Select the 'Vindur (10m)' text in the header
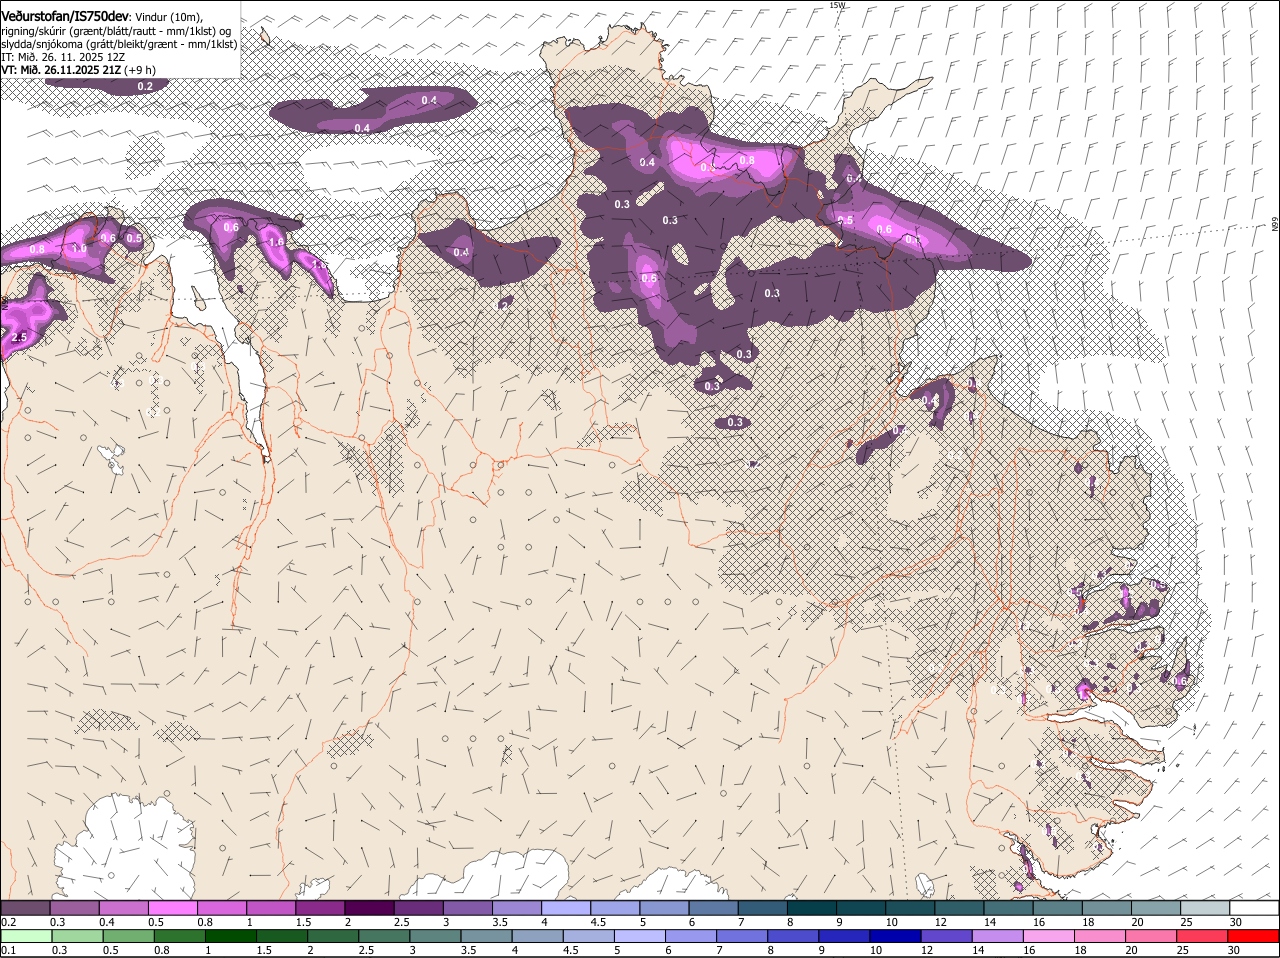The image size is (1280, 958). point(168,17)
